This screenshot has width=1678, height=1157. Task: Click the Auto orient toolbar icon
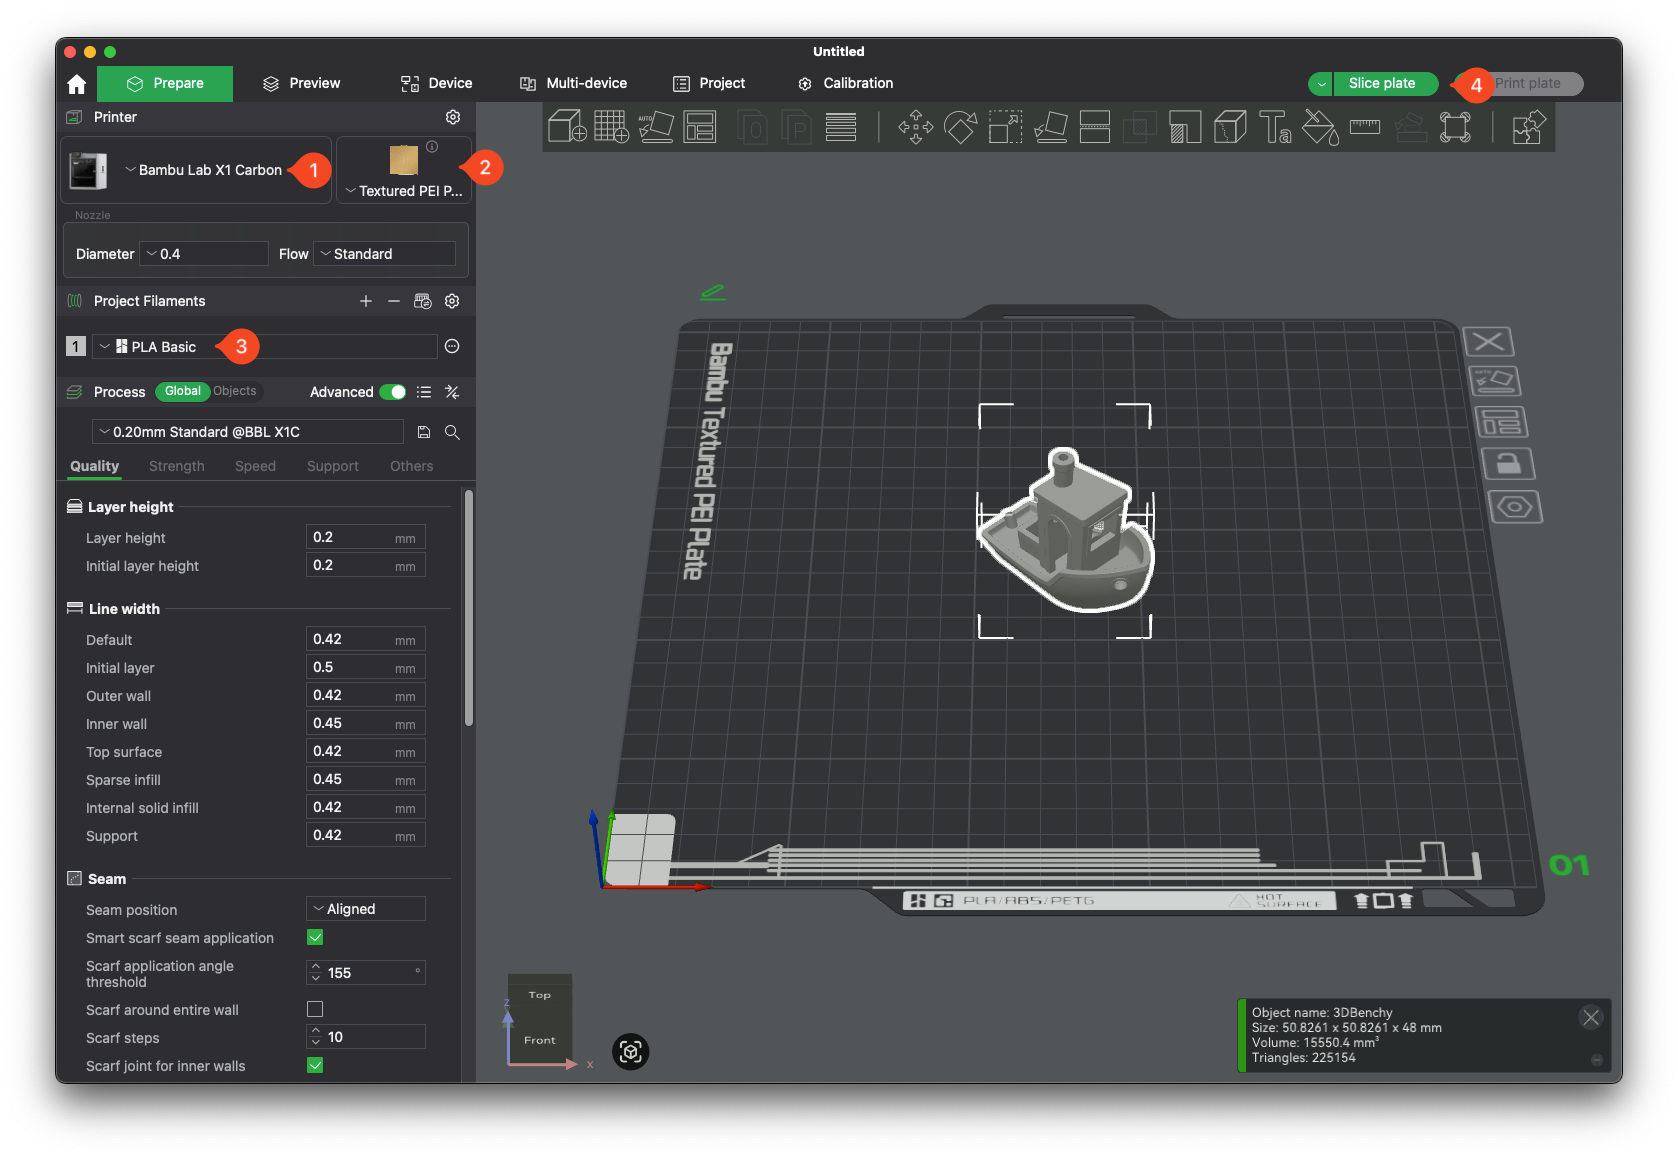[656, 127]
